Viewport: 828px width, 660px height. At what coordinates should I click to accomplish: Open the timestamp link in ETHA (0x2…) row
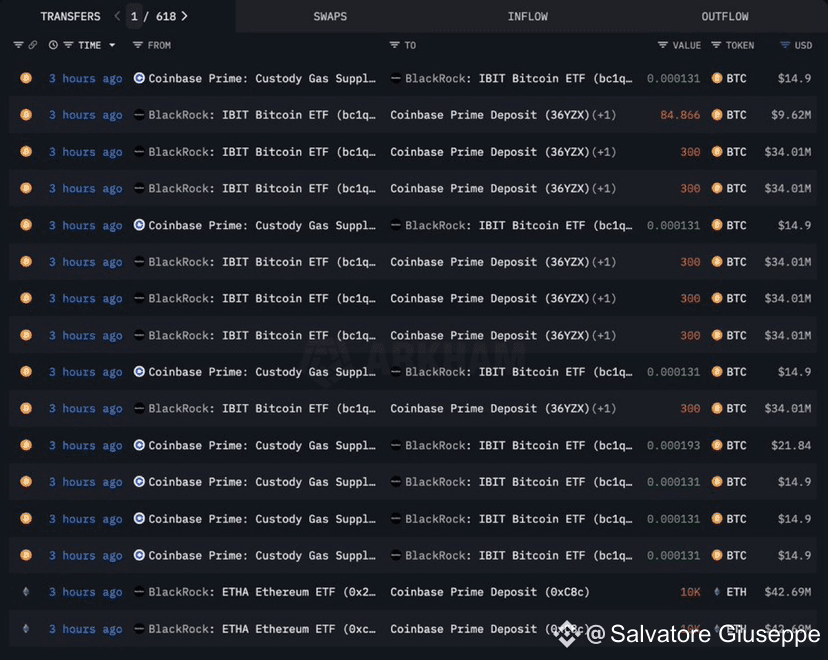(x=86, y=592)
